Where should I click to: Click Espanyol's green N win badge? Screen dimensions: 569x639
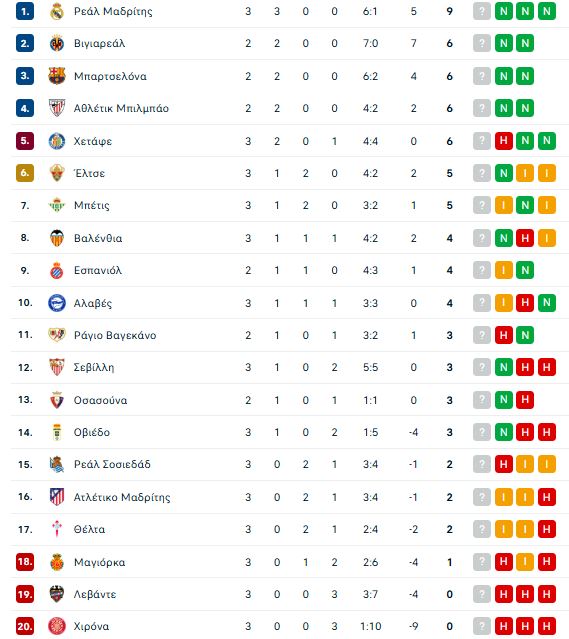525,270
